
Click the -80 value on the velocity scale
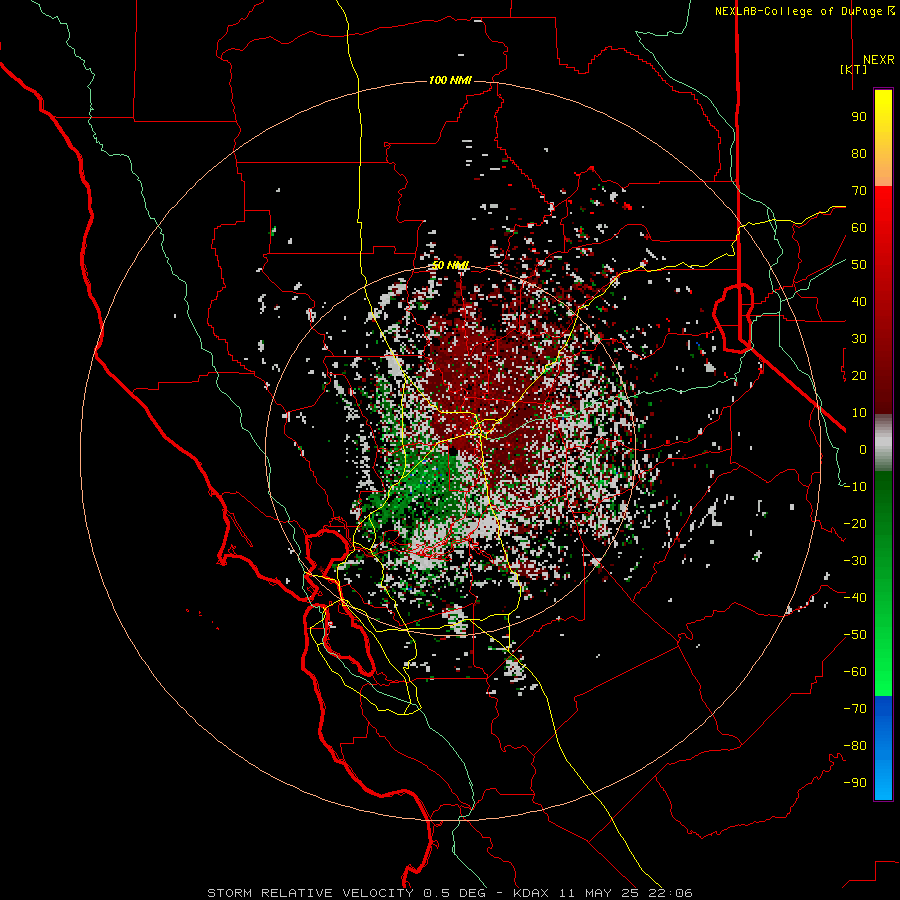[855, 746]
